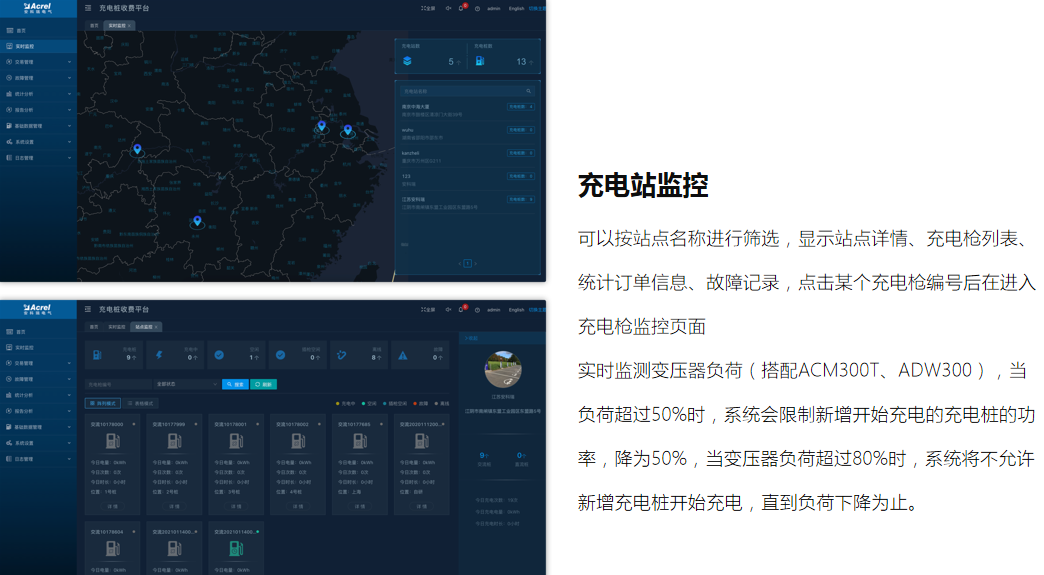Collapse sidebar via hamburger icon in station view
This screenshot has width=1044, height=575.
(88, 309)
